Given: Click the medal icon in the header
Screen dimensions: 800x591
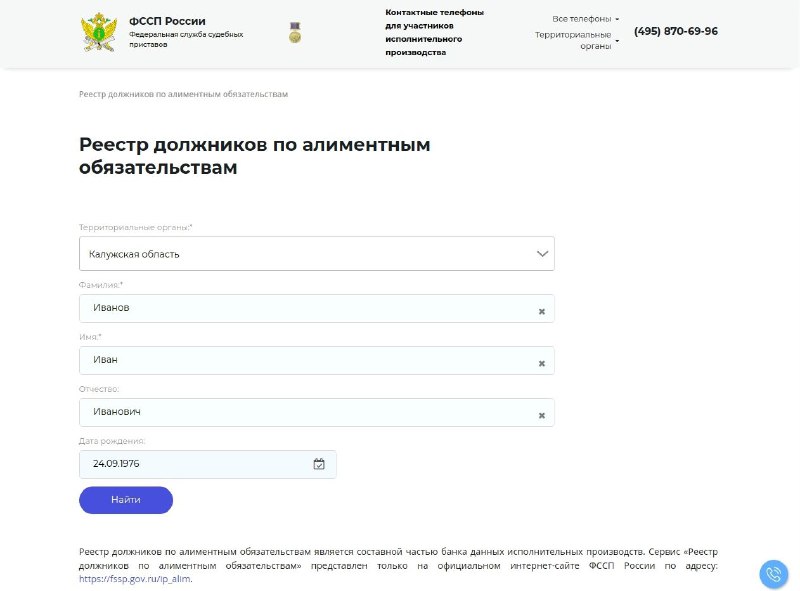Looking at the screenshot, I should point(295,32).
